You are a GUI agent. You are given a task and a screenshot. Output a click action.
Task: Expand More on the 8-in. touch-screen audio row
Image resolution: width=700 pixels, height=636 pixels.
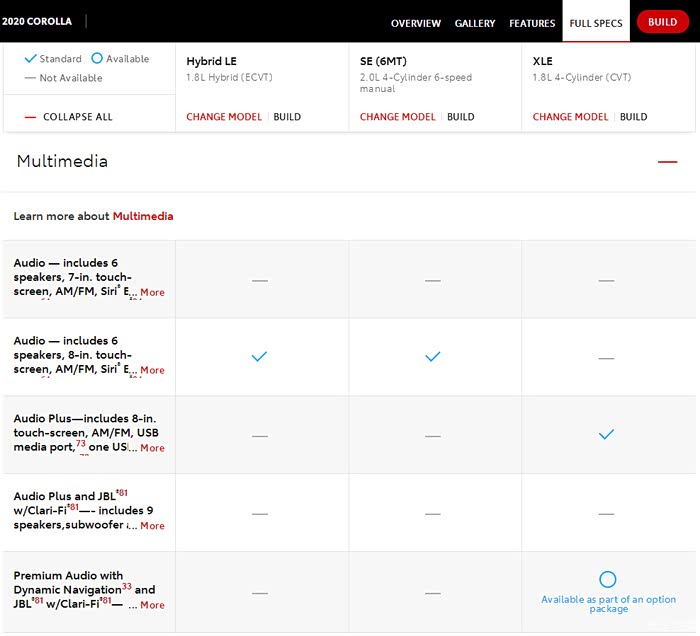(x=152, y=370)
